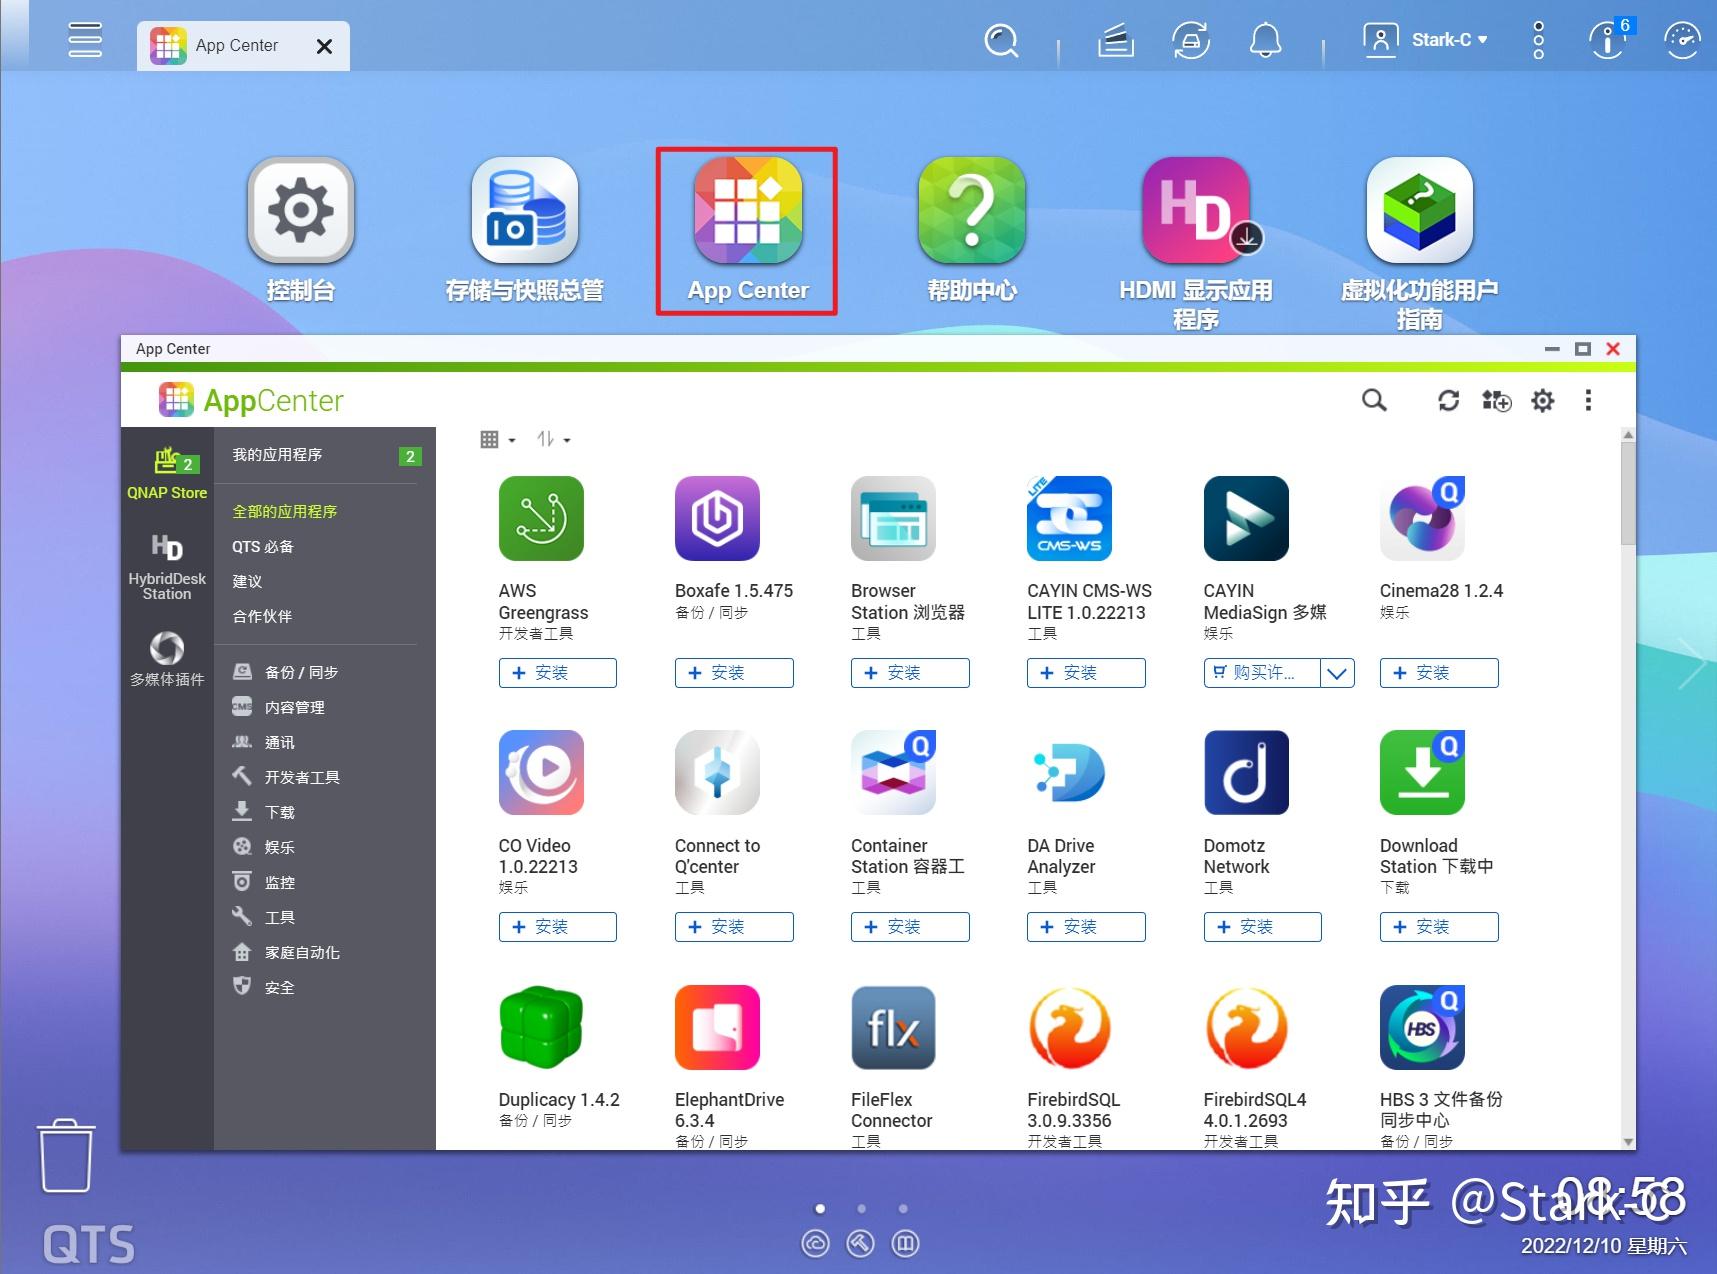The image size is (1717, 1274).
Task: Open FileFlex Connector app icon
Action: click(893, 1027)
